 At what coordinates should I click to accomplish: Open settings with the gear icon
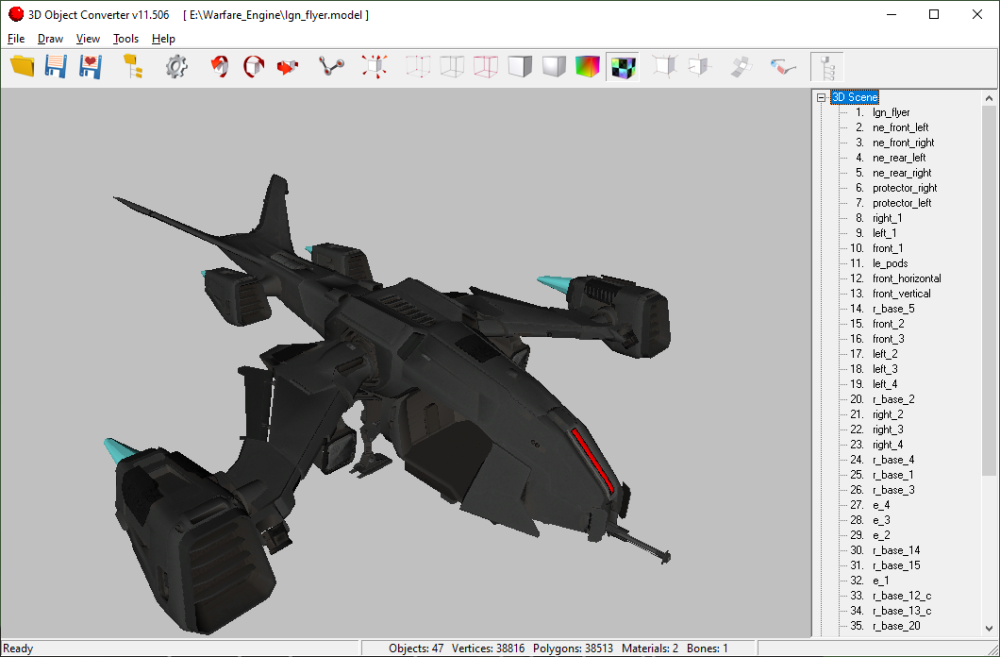[x=177, y=66]
